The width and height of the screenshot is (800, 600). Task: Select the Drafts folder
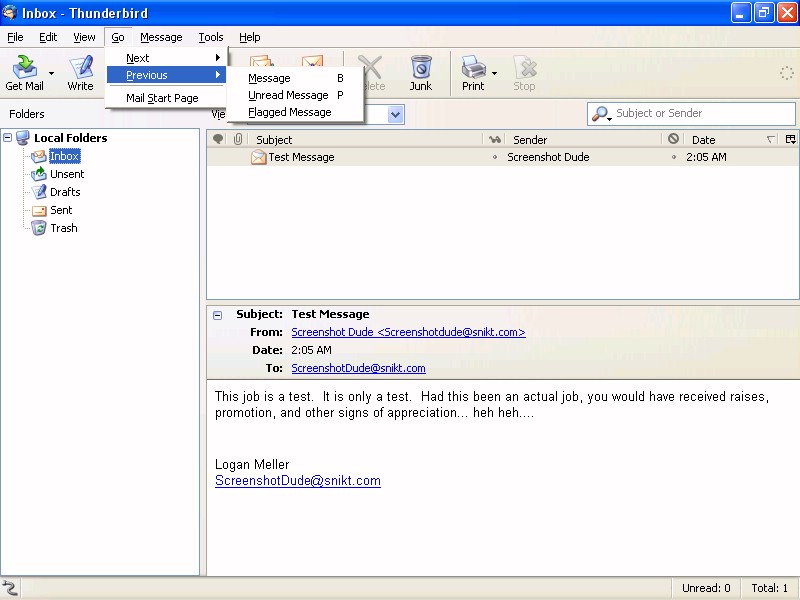(65, 192)
